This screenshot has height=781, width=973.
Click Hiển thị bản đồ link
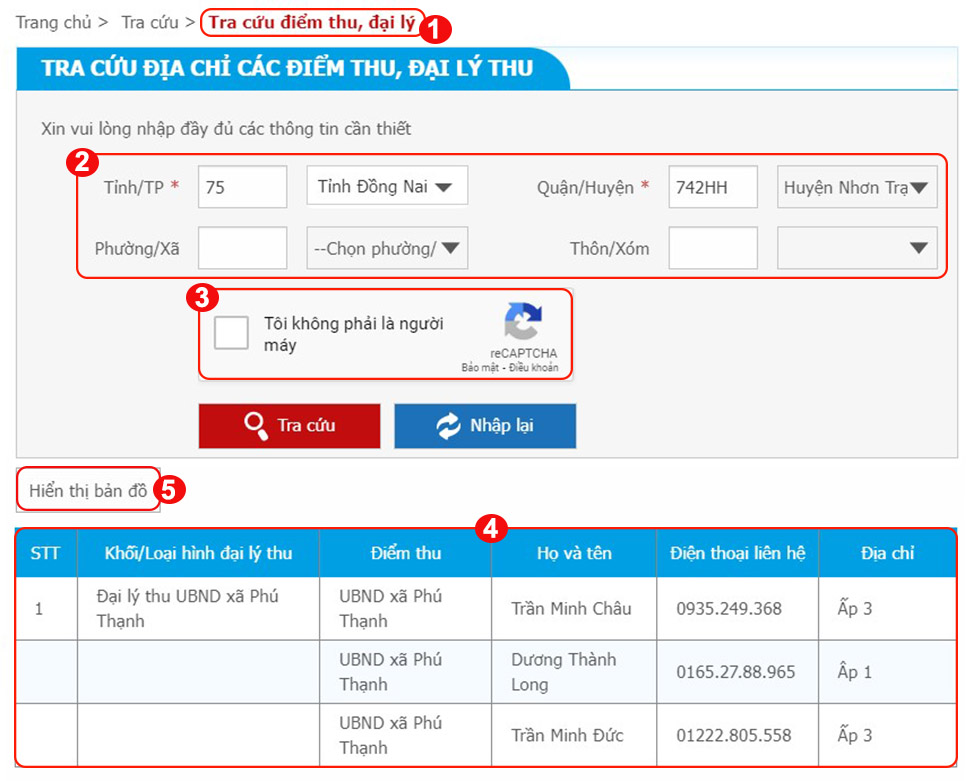(88, 491)
